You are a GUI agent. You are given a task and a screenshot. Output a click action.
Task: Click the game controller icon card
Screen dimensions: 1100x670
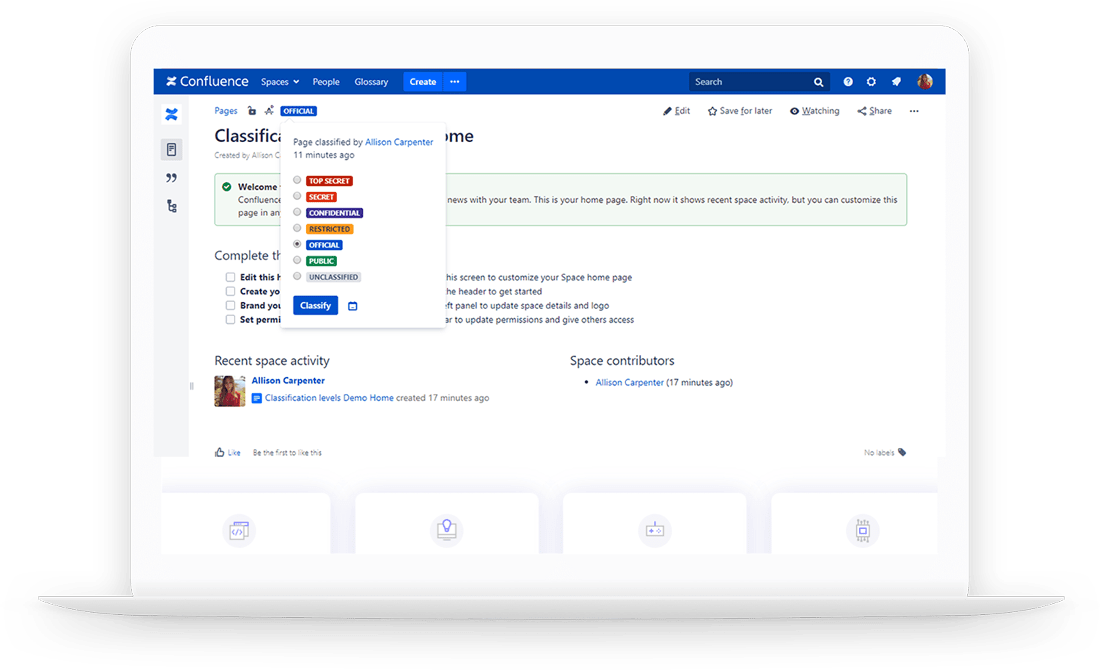655,530
